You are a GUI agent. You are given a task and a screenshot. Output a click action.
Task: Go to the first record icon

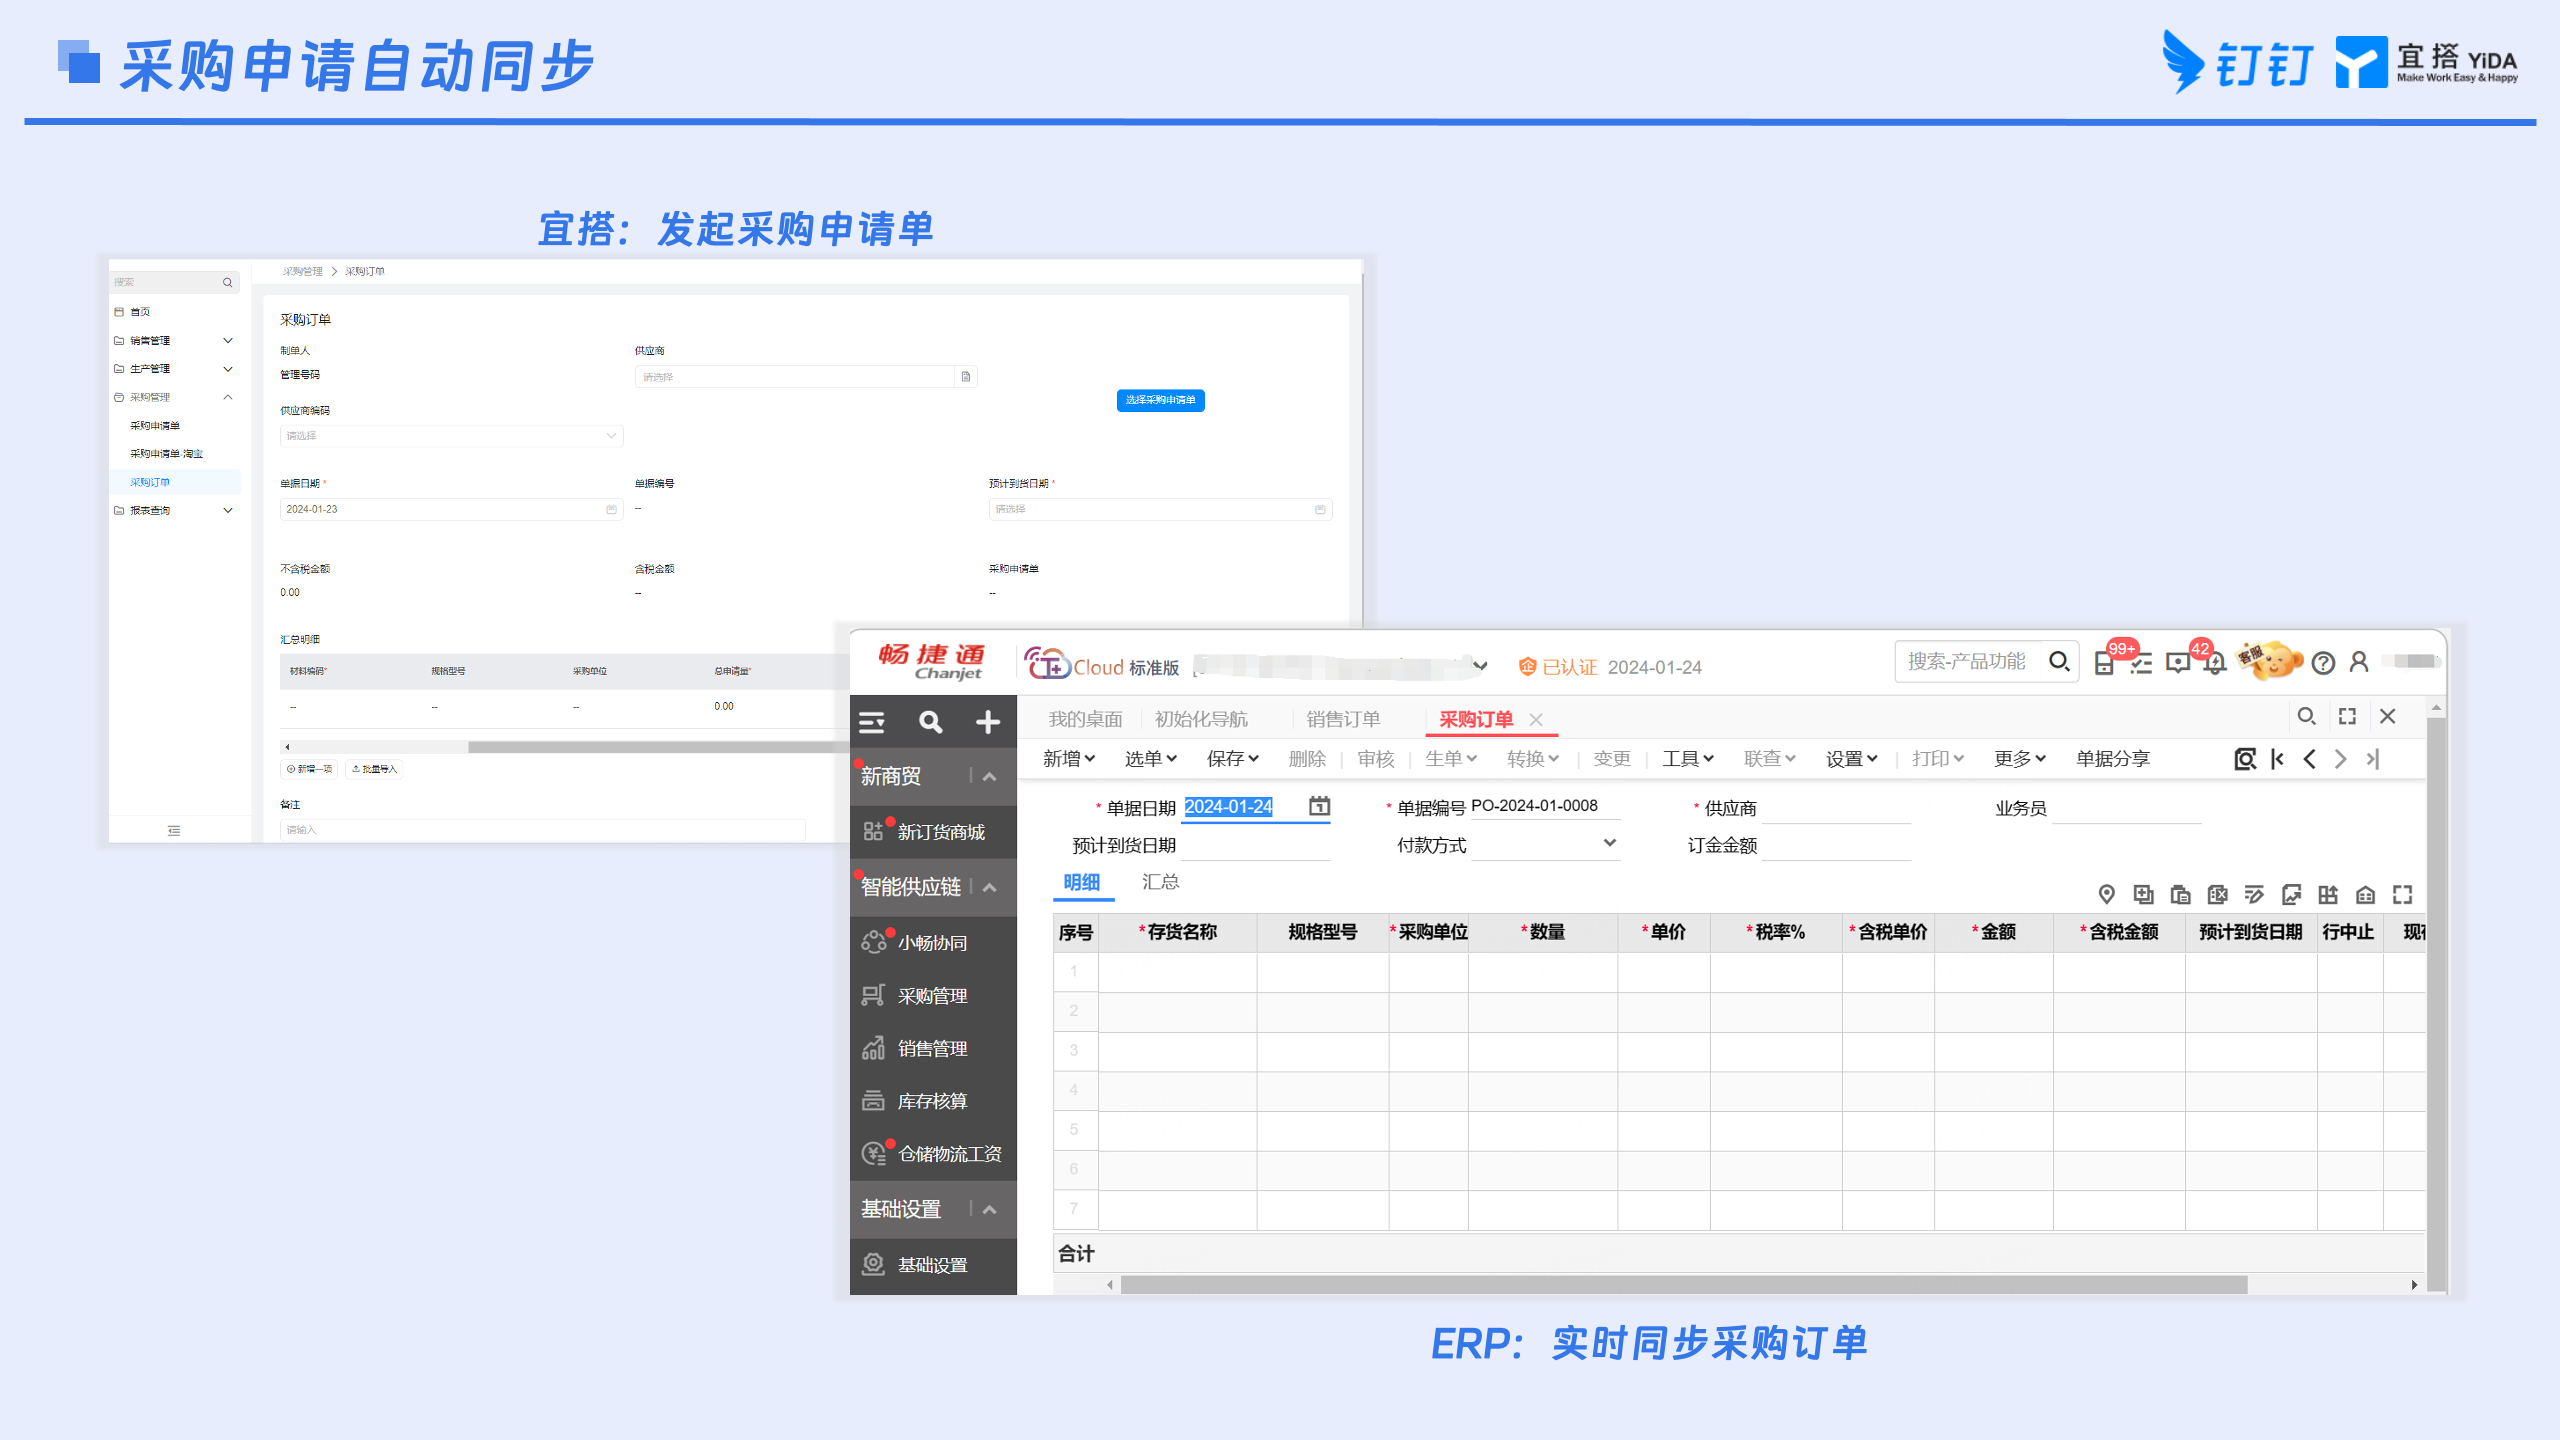(x=2278, y=759)
